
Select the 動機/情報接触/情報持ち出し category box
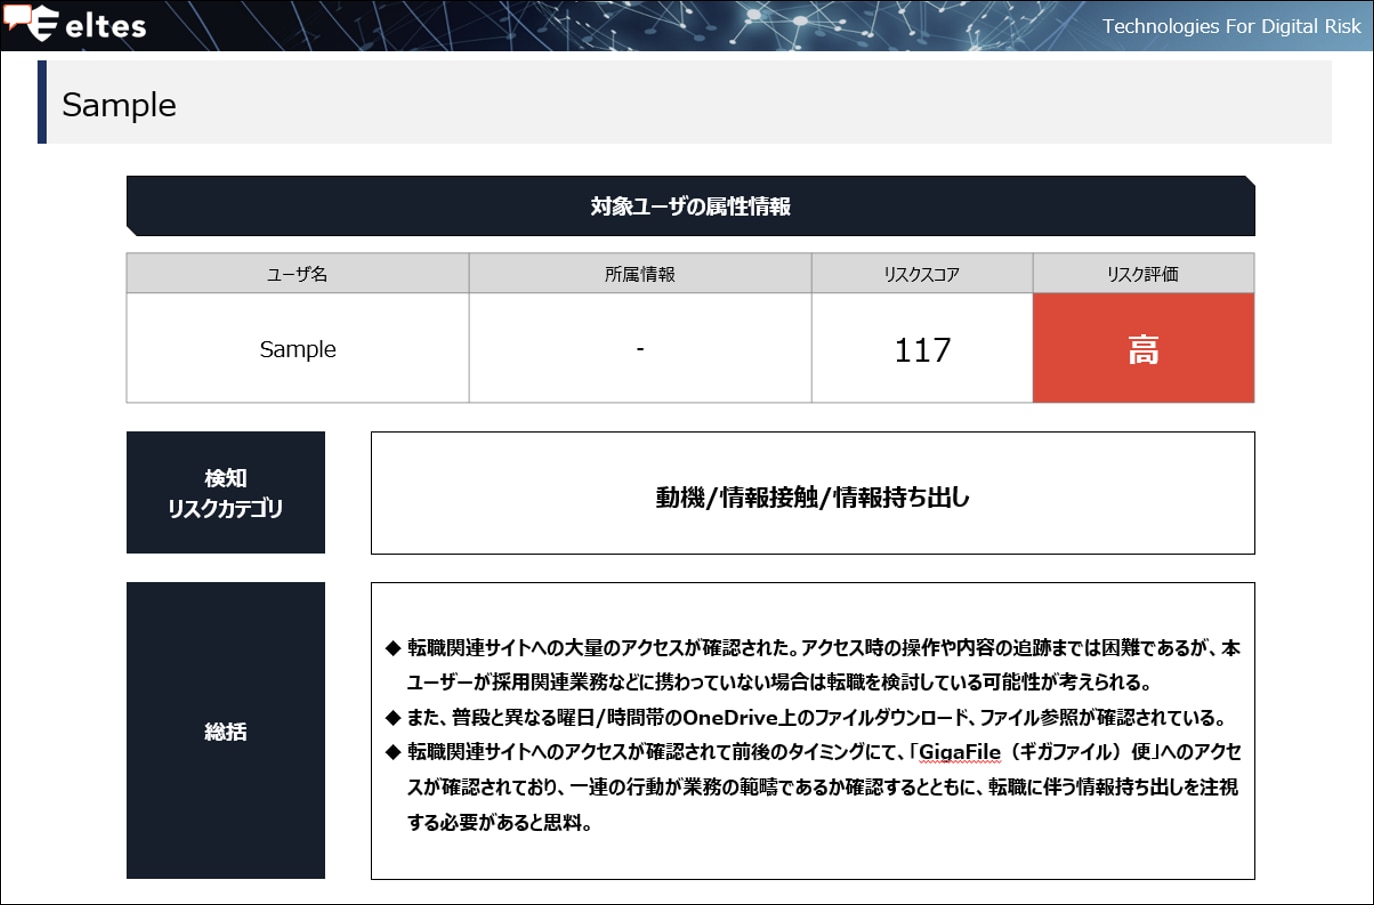pos(812,496)
